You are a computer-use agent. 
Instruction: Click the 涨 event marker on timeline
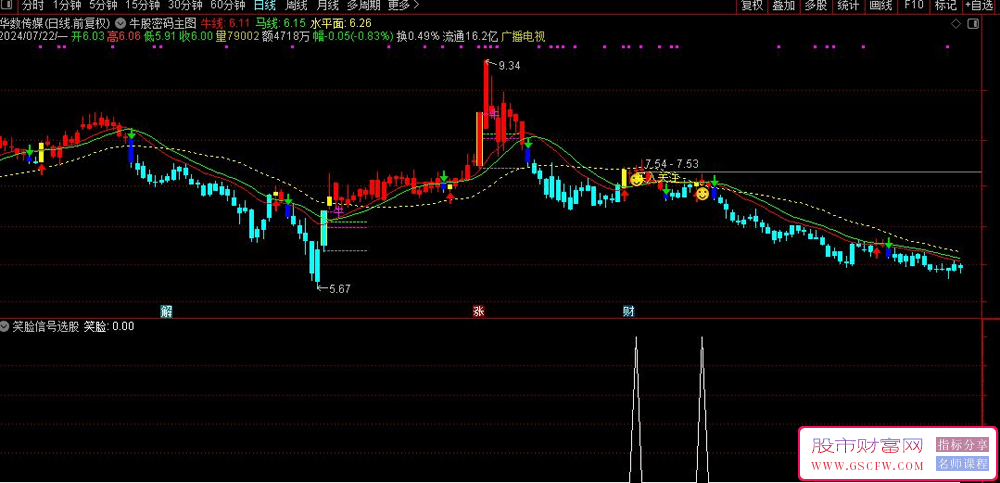click(x=478, y=311)
